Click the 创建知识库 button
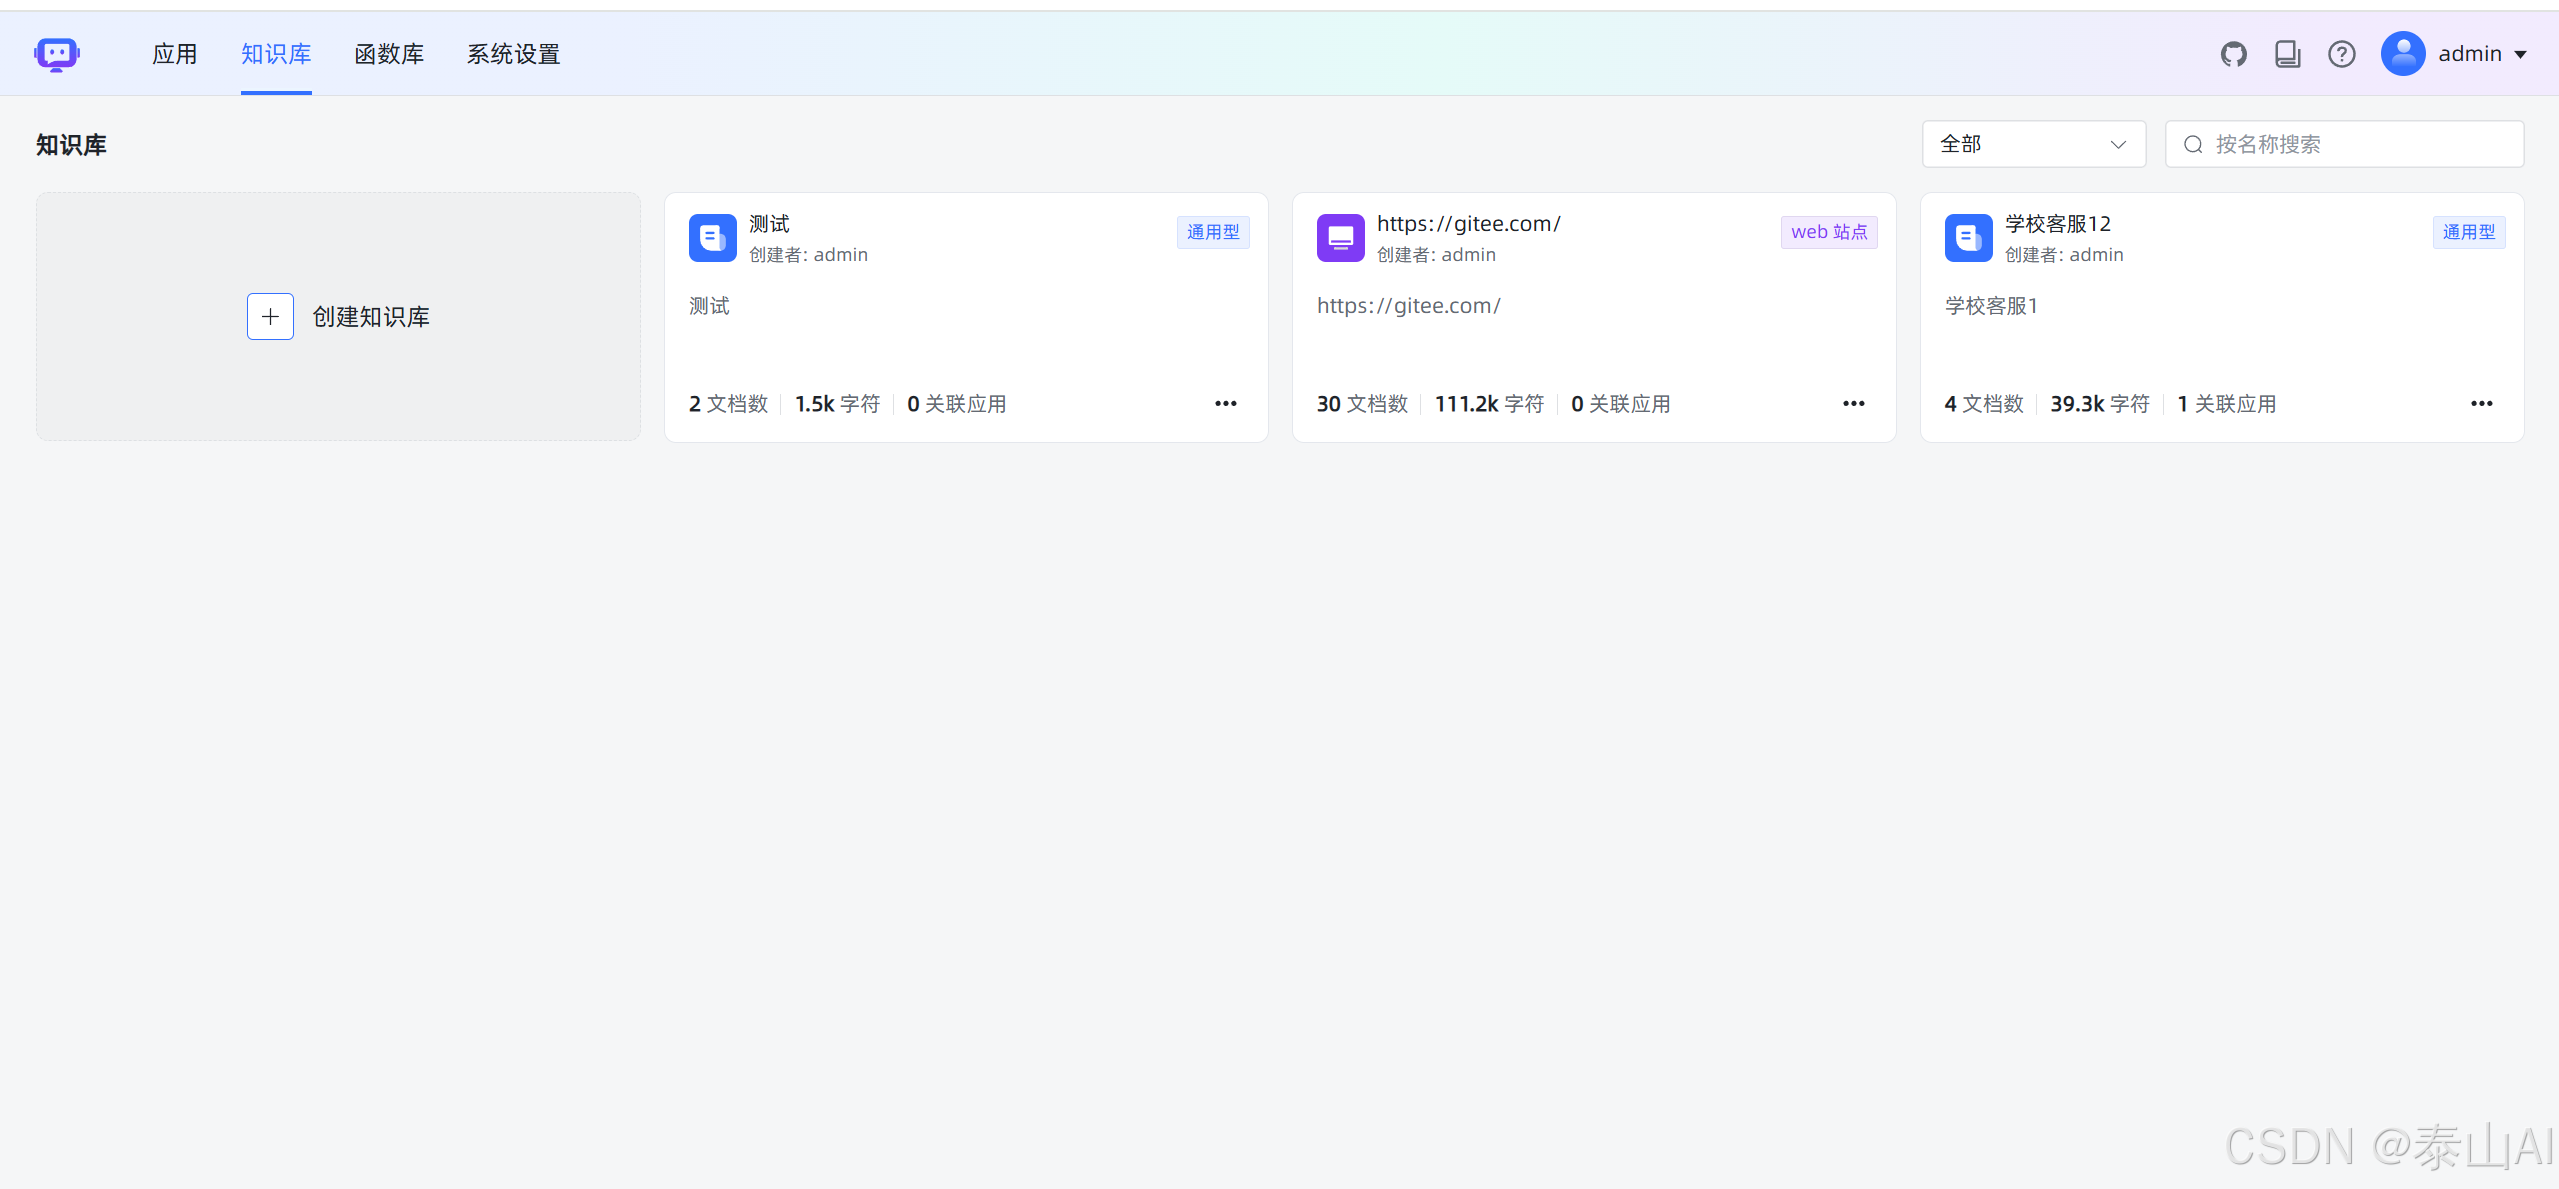2559x1189 pixels. click(x=370, y=317)
